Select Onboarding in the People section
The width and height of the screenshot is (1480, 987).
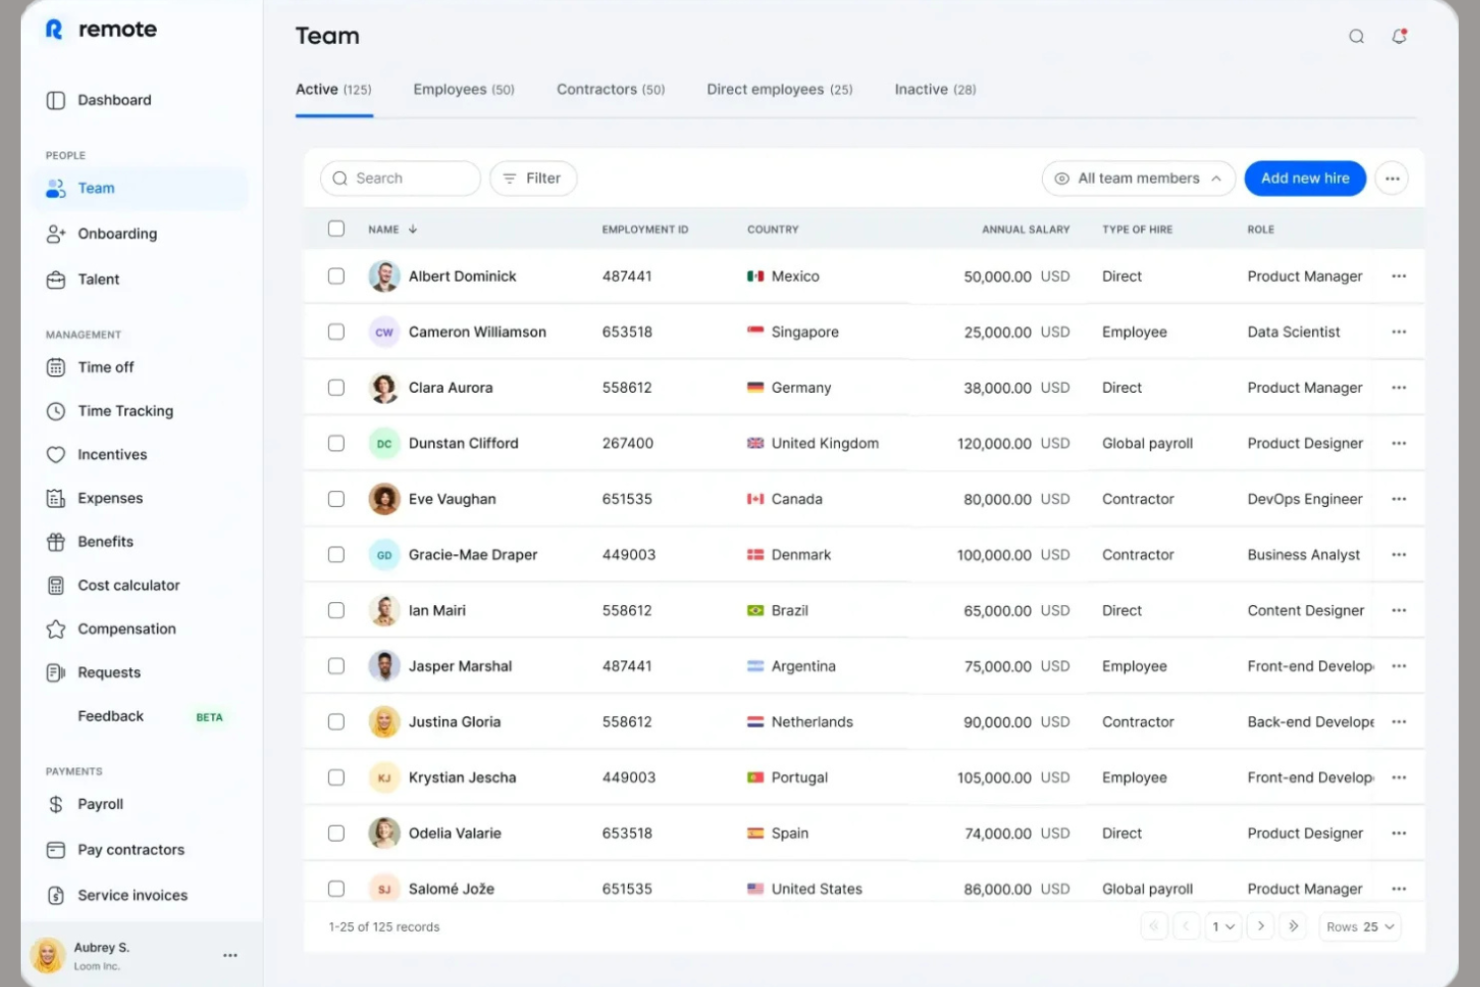(x=117, y=233)
